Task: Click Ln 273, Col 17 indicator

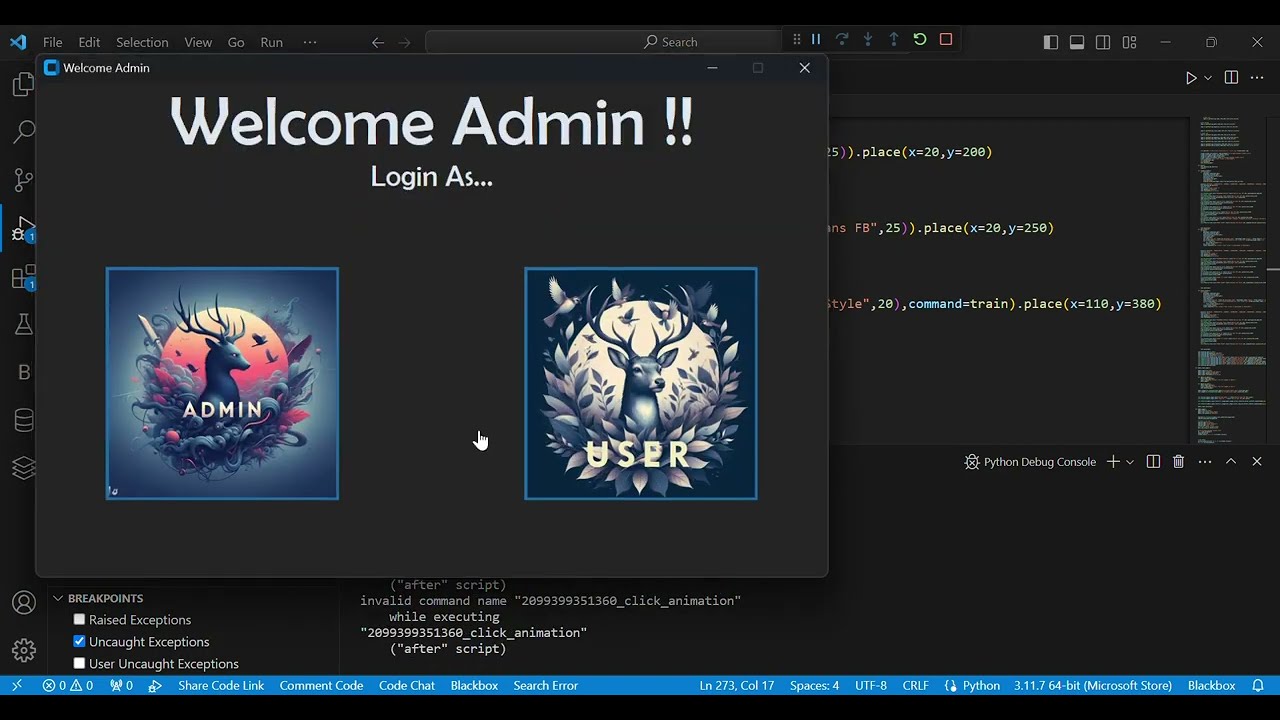Action: [737, 686]
